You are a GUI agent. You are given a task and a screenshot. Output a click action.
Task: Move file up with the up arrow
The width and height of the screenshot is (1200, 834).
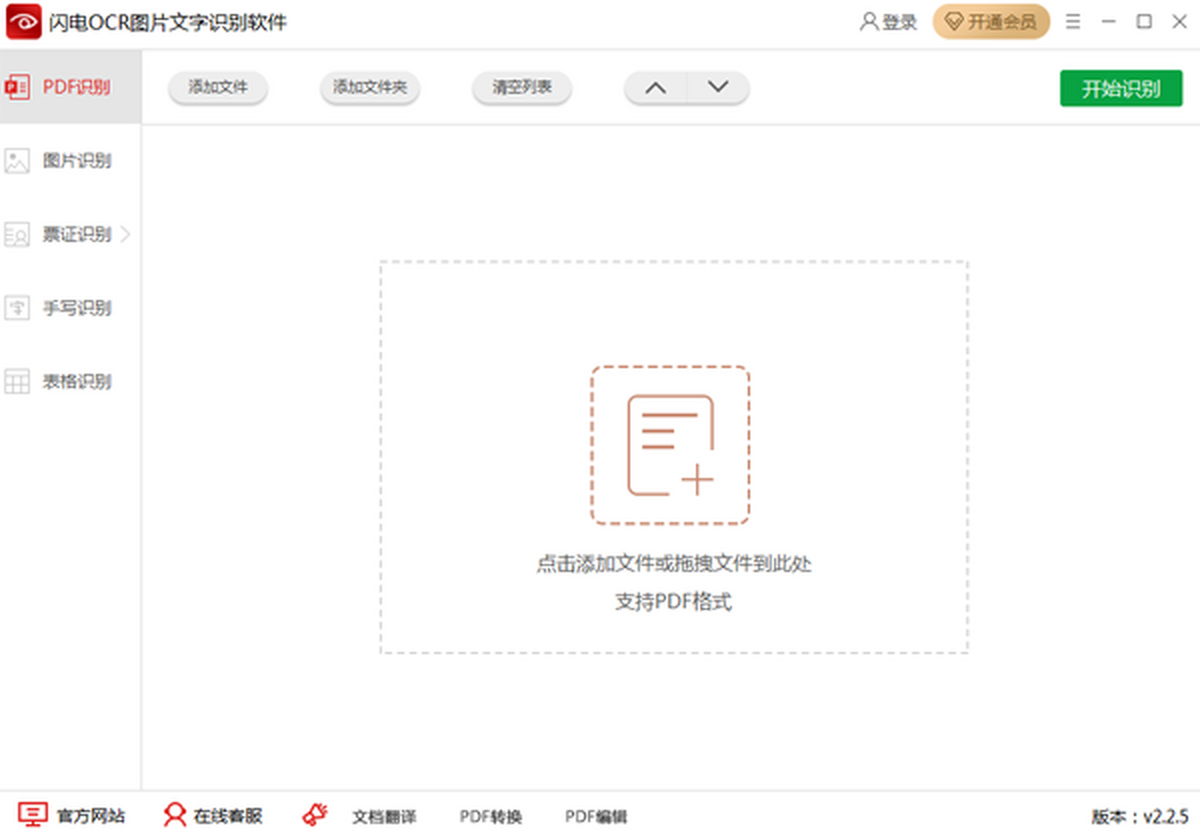pyautogui.click(x=656, y=87)
